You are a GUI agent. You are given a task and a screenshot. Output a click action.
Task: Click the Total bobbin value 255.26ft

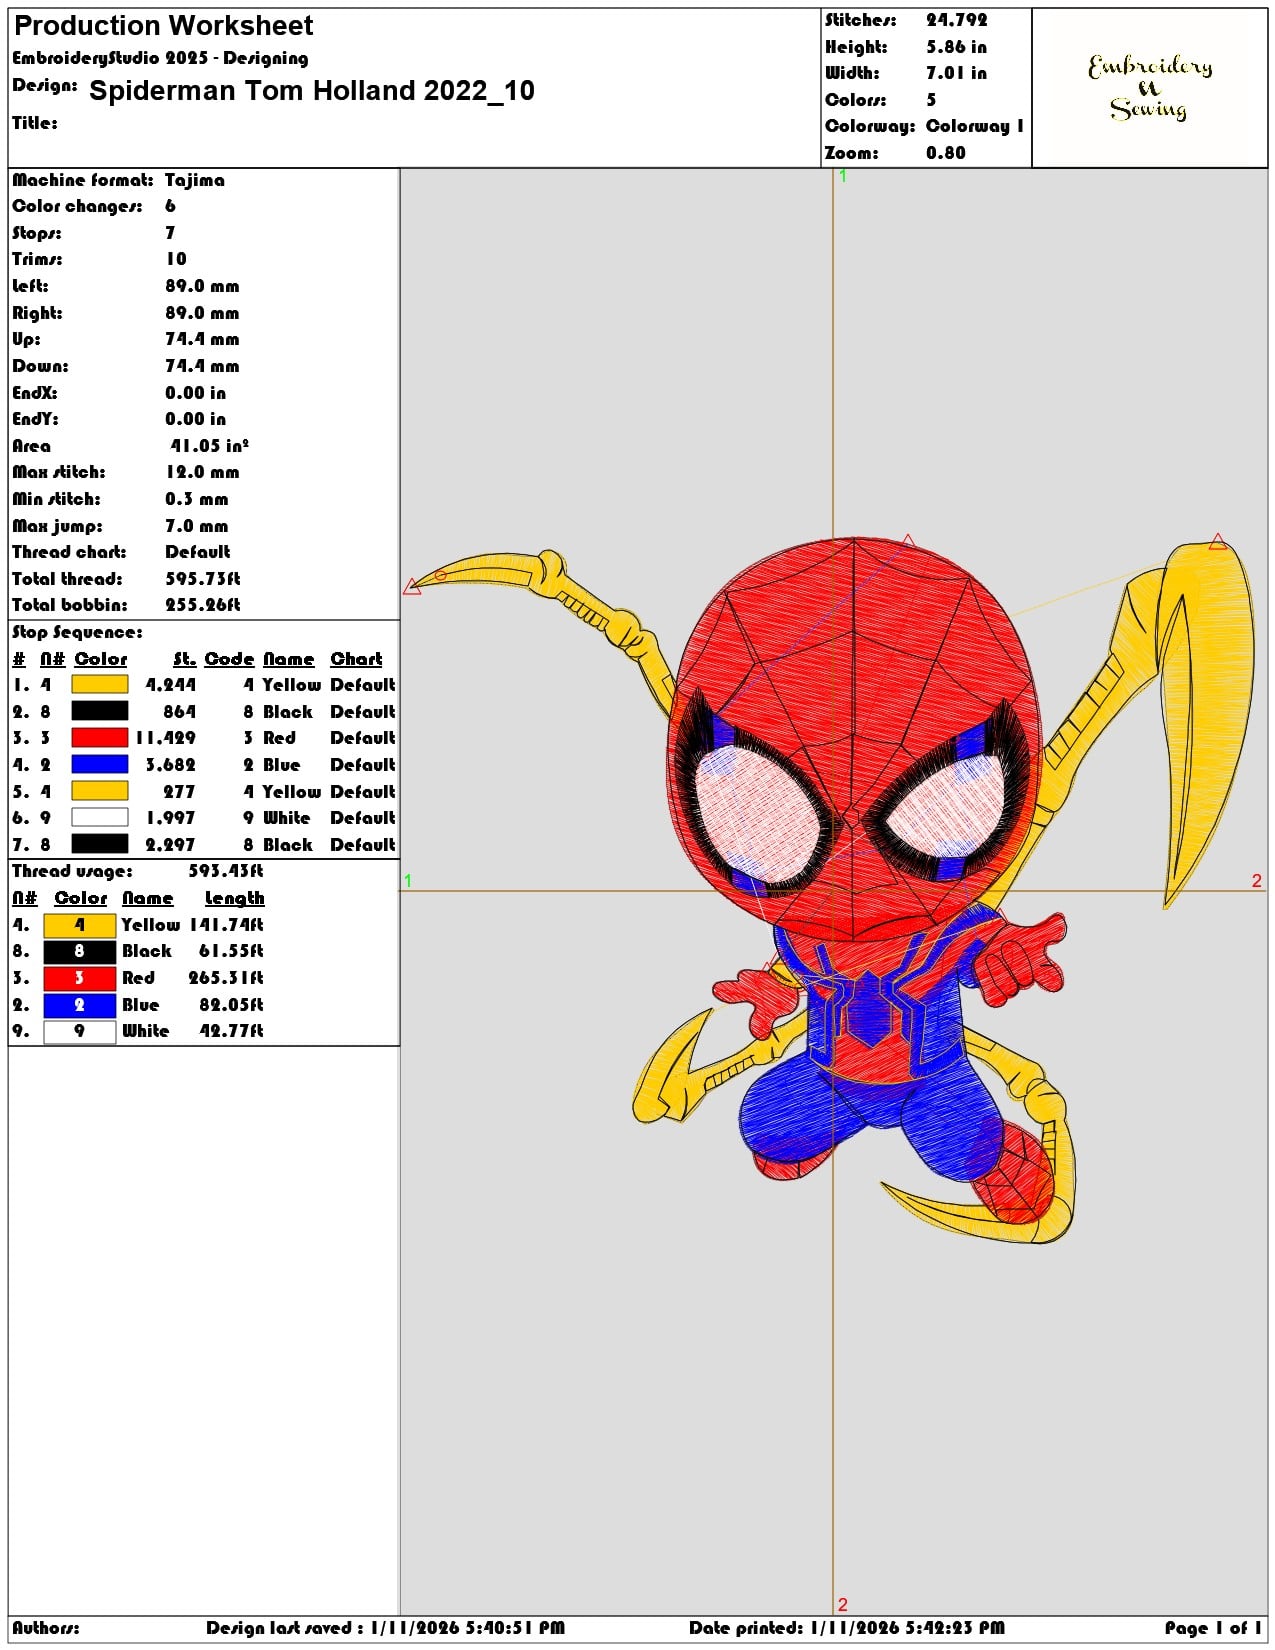pos(203,605)
